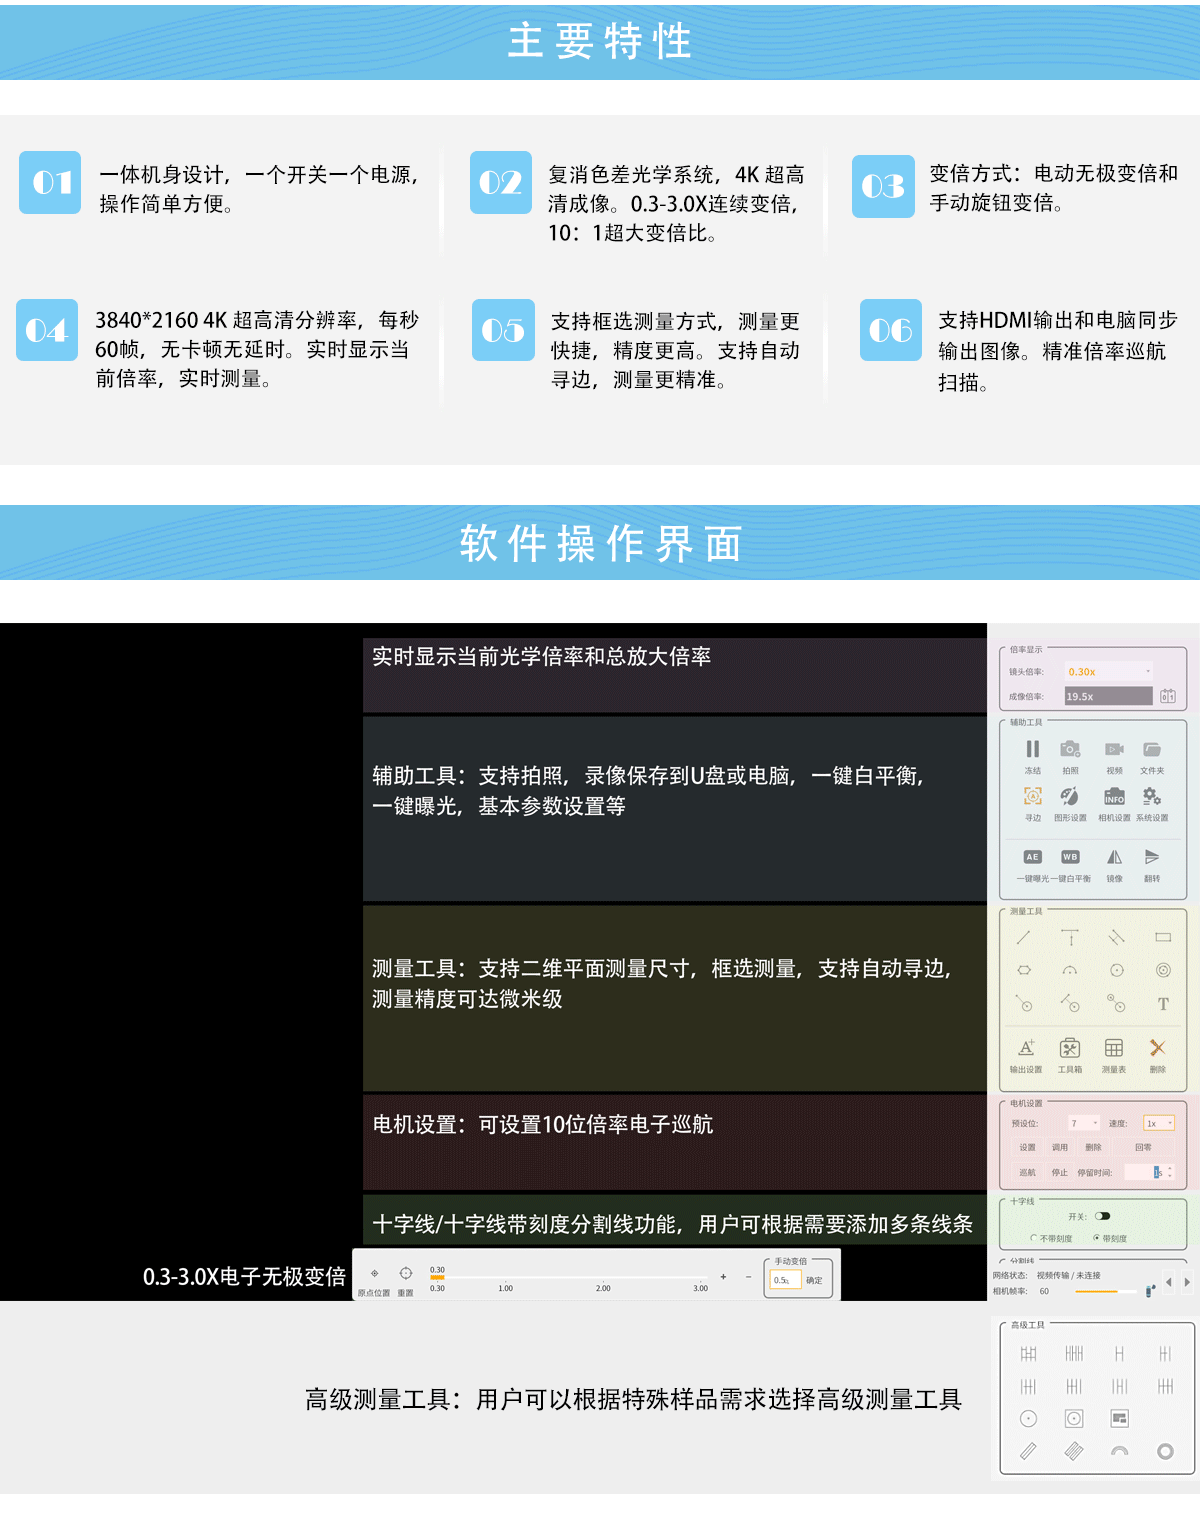Select the text T annotation tool
The width and height of the screenshot is (1200, 1522).
1162,1004
